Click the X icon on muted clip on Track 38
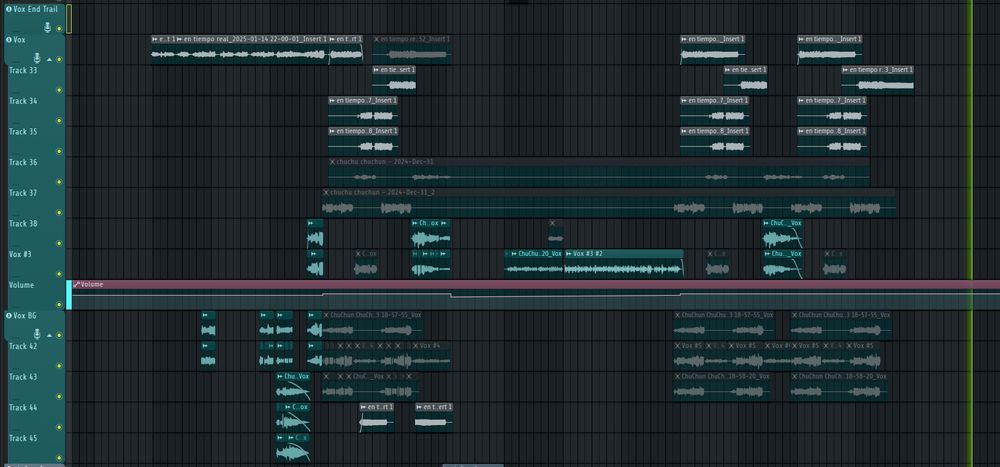 pyautogui.click(x=552, y=223)
